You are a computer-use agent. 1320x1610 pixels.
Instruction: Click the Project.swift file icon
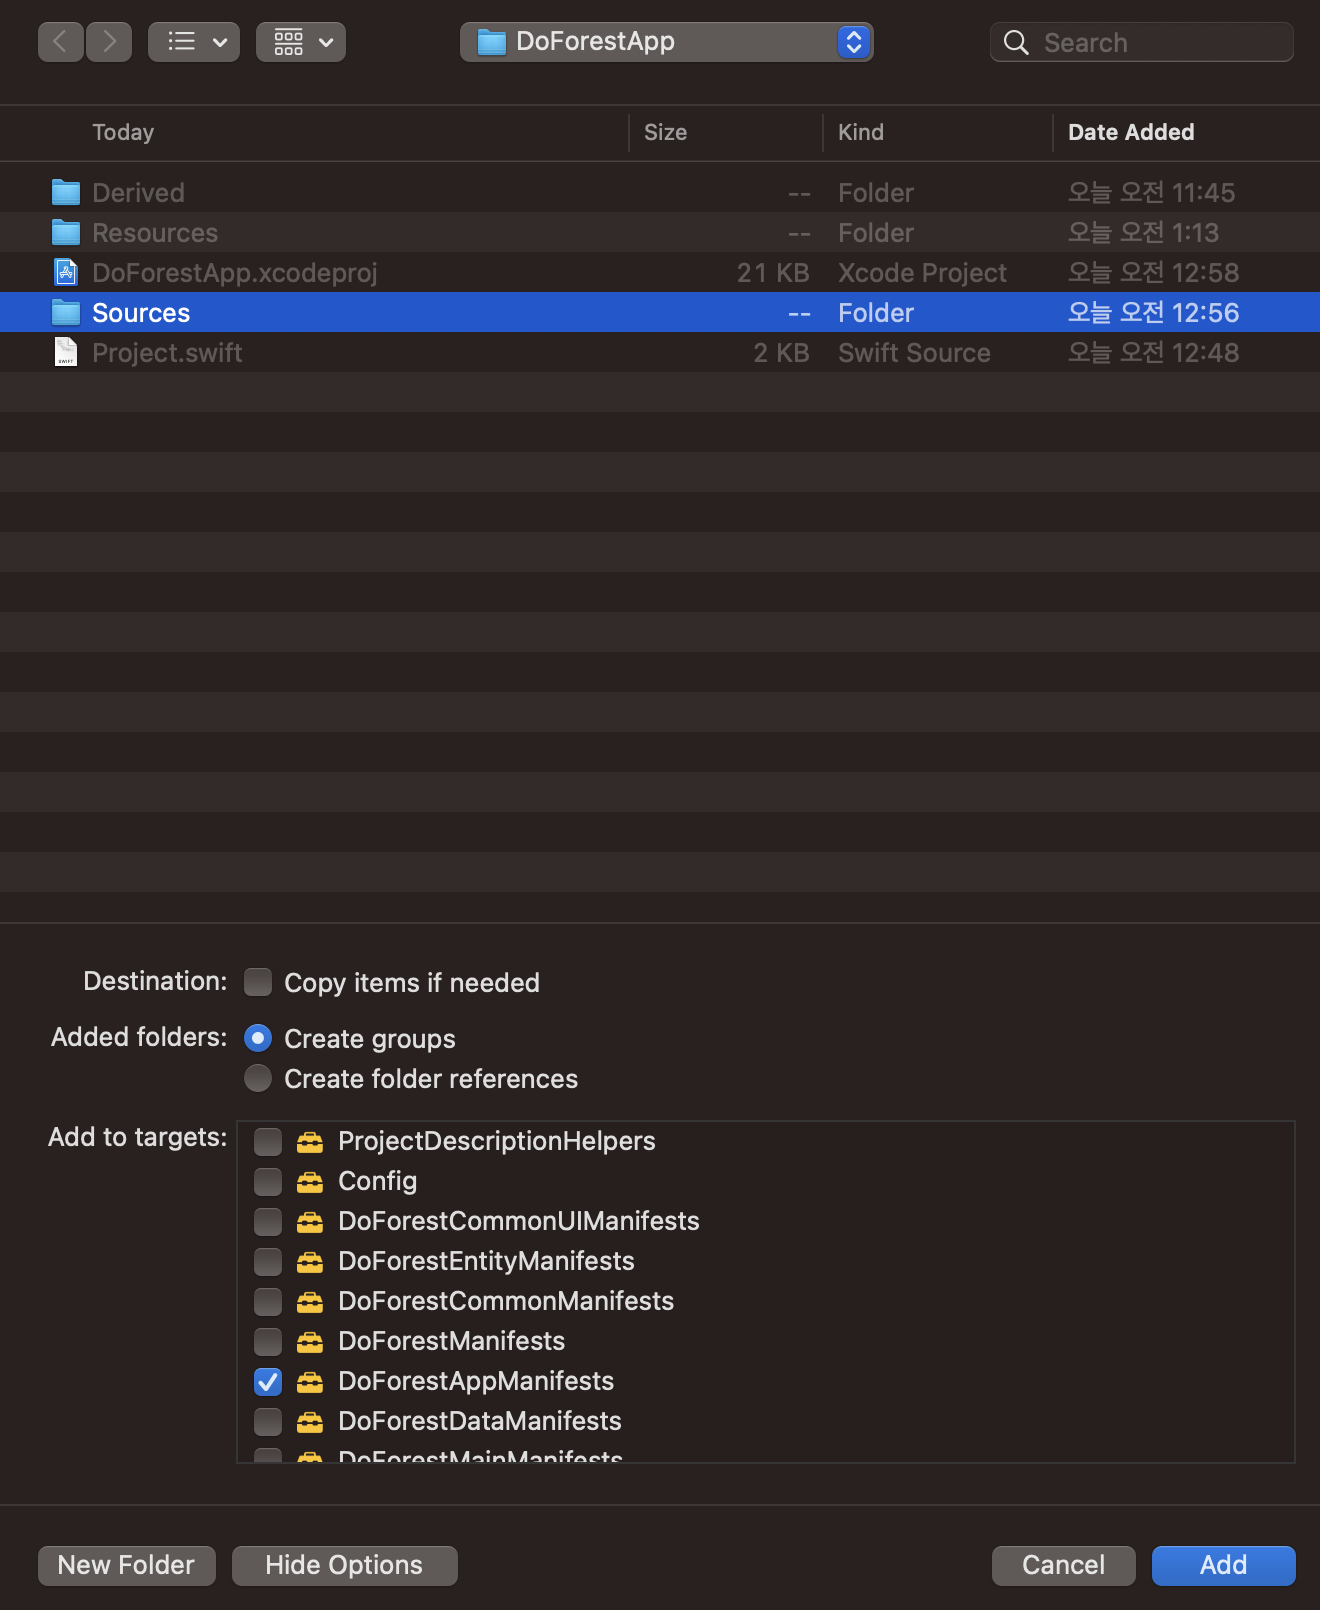pyautogui.click(x=66, y=352)
